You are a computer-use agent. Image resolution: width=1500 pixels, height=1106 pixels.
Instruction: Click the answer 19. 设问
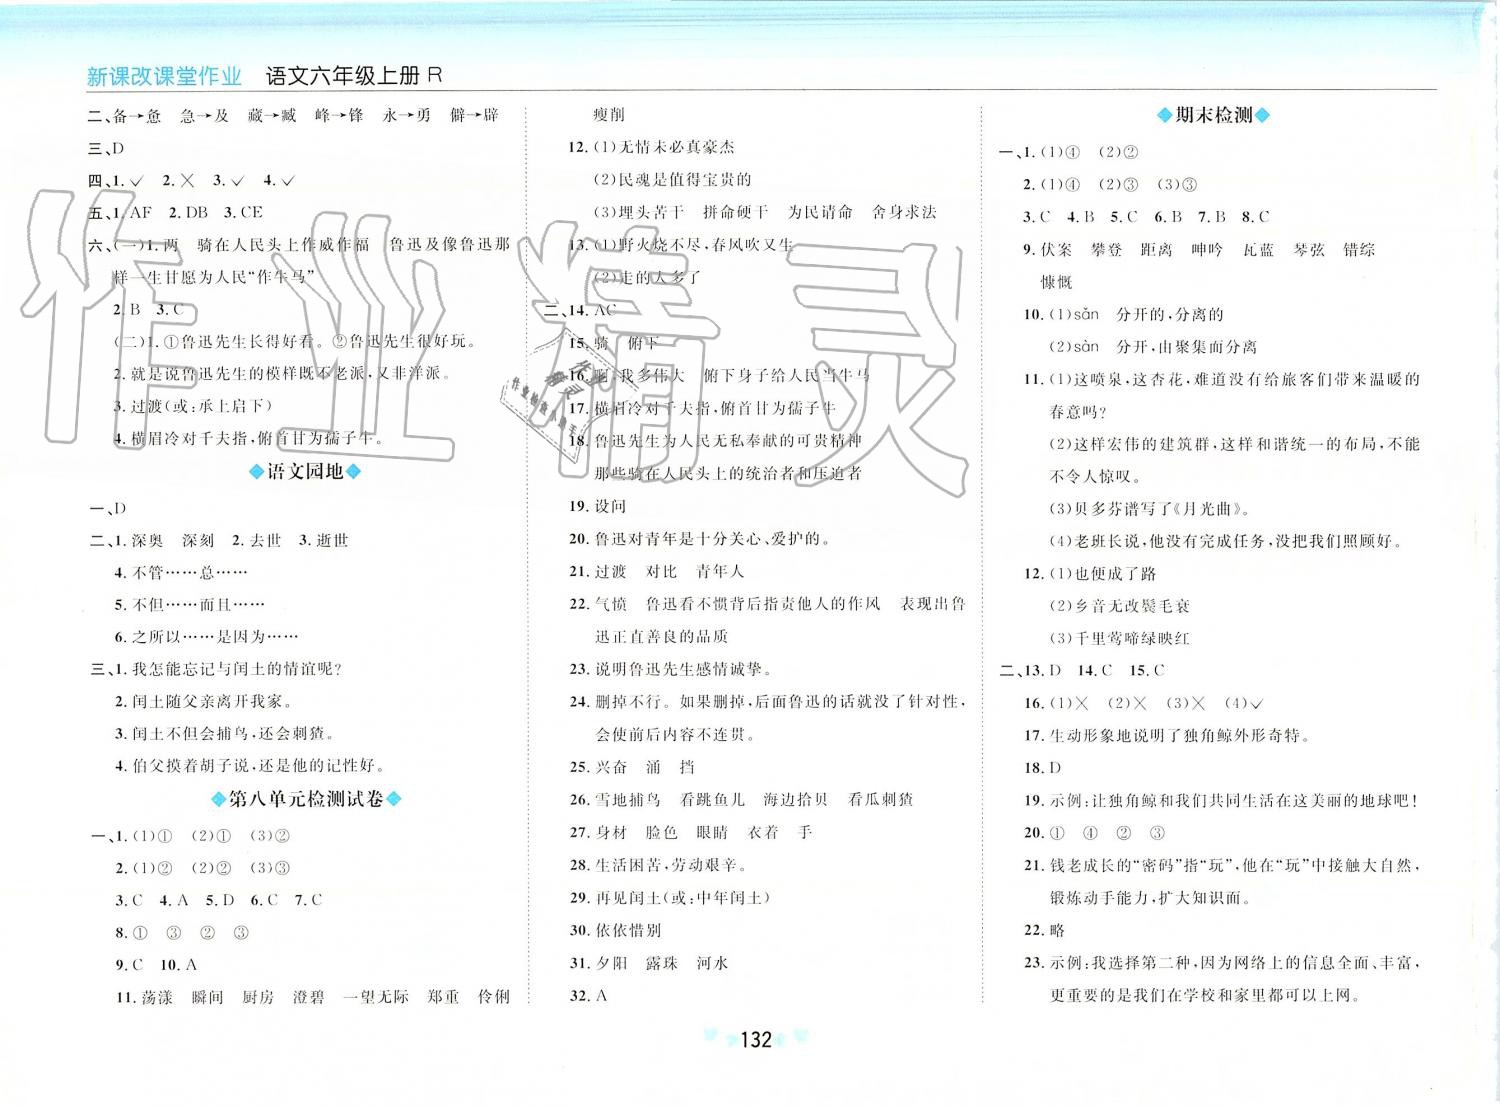click(x=597, y=506)
